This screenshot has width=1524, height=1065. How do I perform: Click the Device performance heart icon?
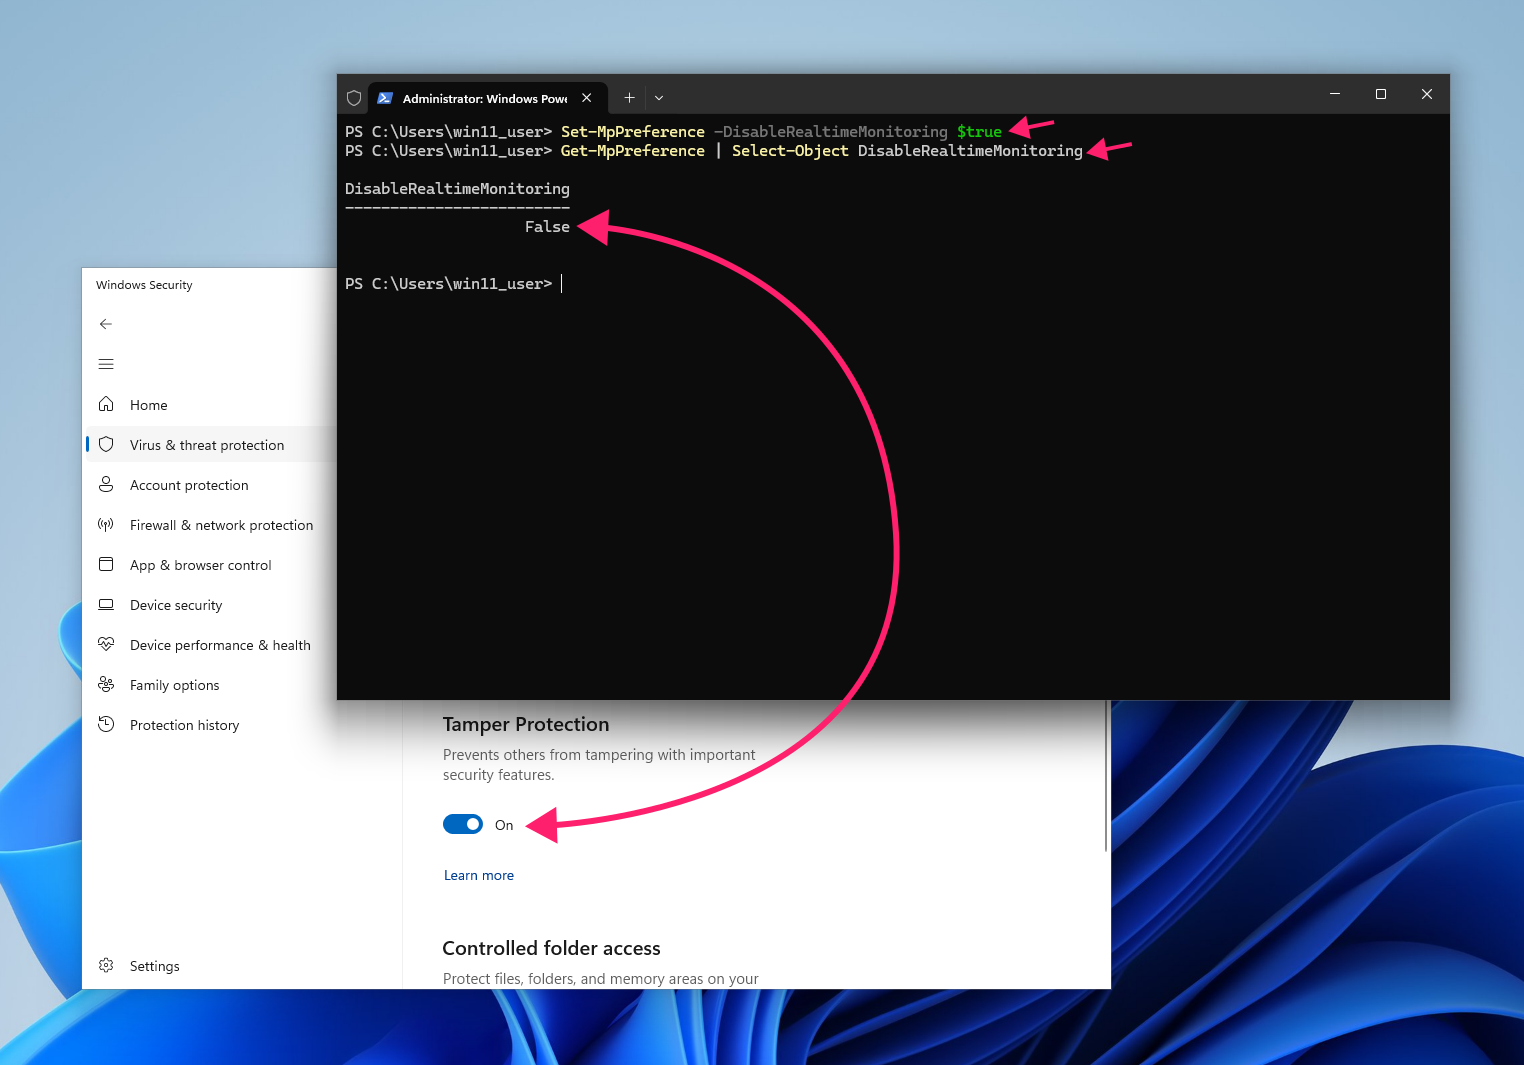pyautogui.click(x=106, y=644)
